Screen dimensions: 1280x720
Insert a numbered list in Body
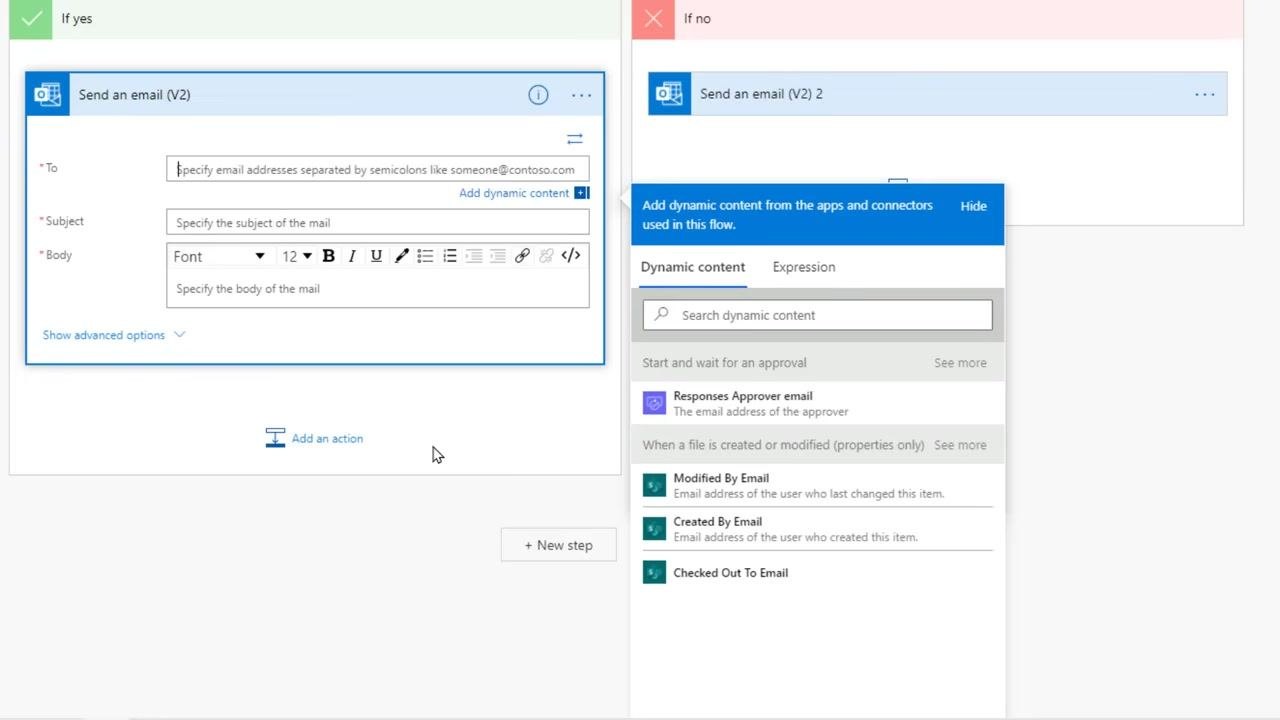(450, 256)
